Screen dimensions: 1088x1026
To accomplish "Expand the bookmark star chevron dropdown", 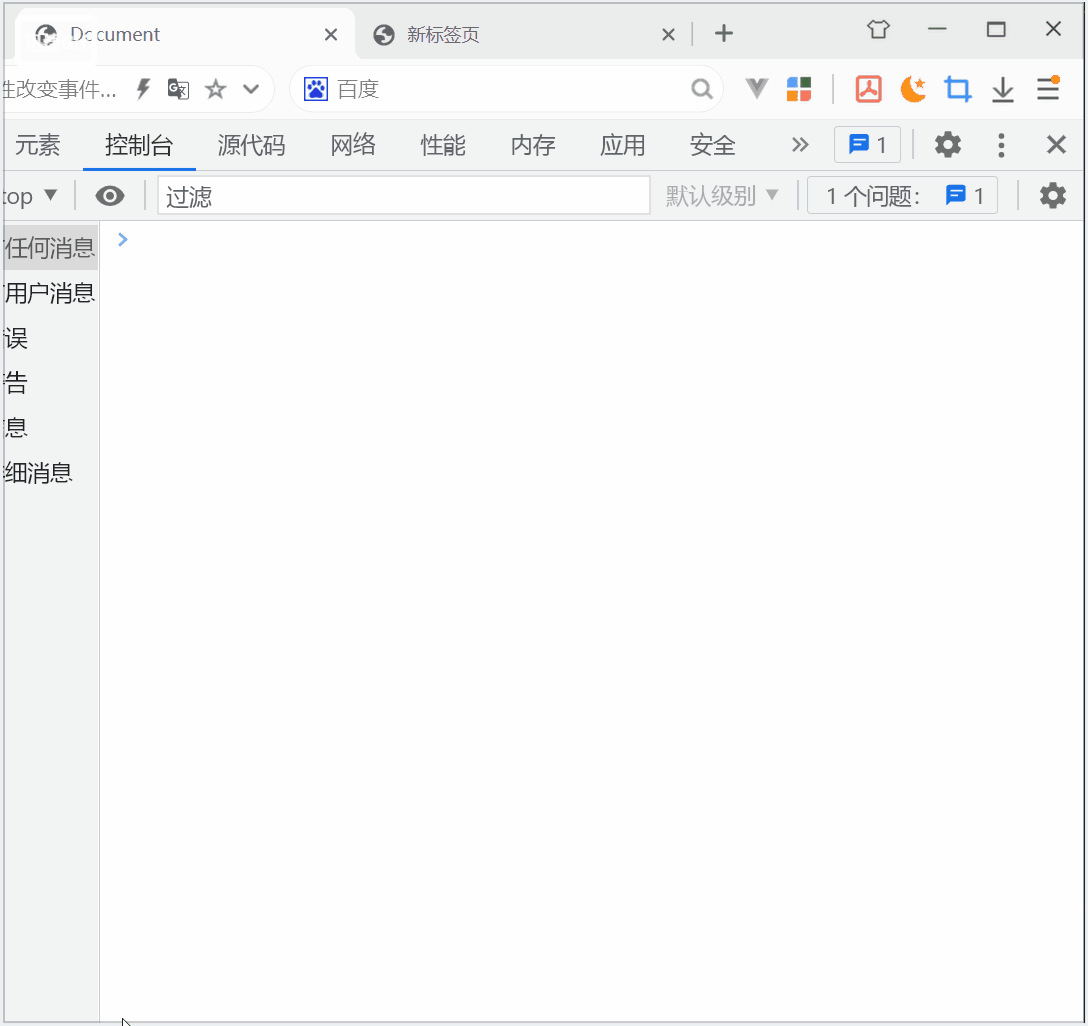I will pyautogui.click(x=250, y=89).
